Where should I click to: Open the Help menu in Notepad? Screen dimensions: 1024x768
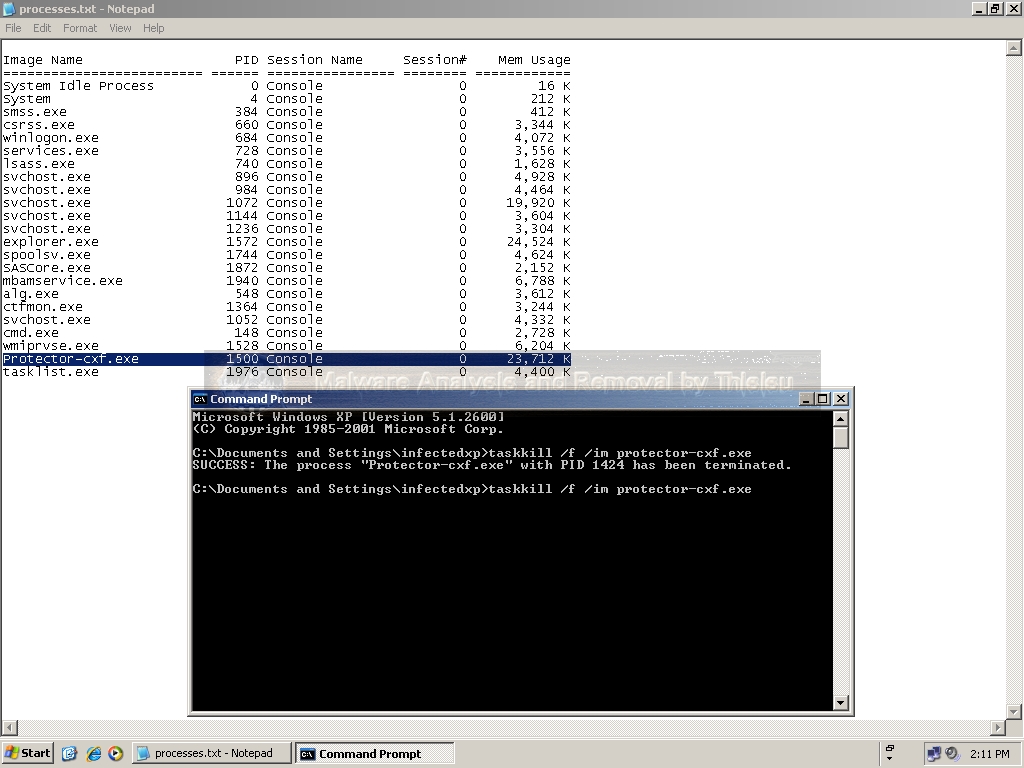click(153, 28)
